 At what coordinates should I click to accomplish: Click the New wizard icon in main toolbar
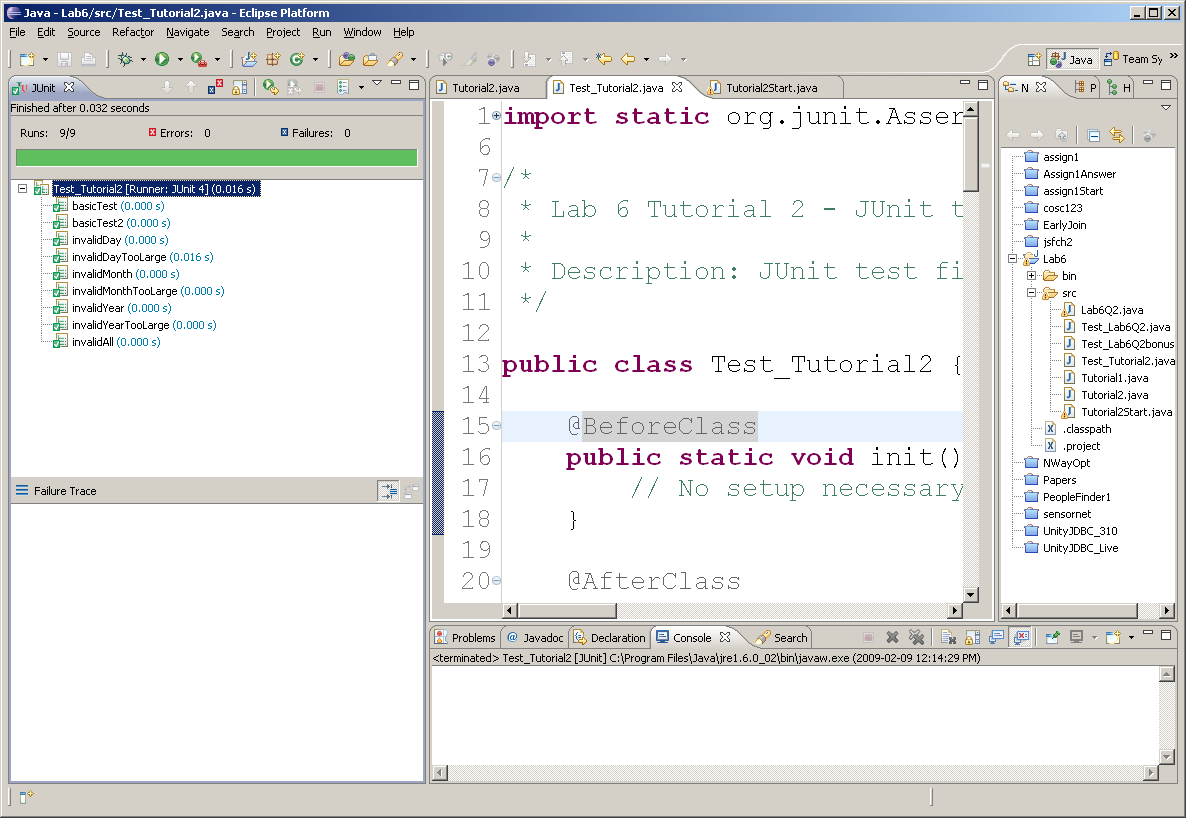(27, 59)
